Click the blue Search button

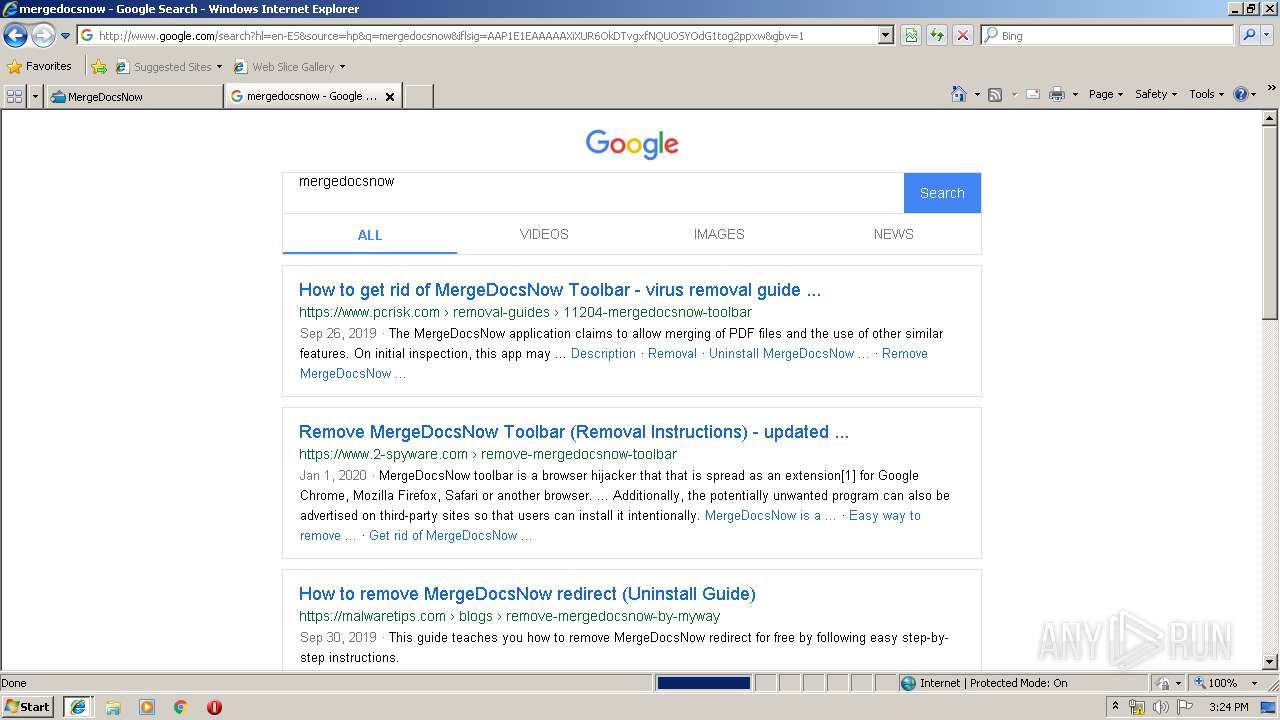coord(942,193)
